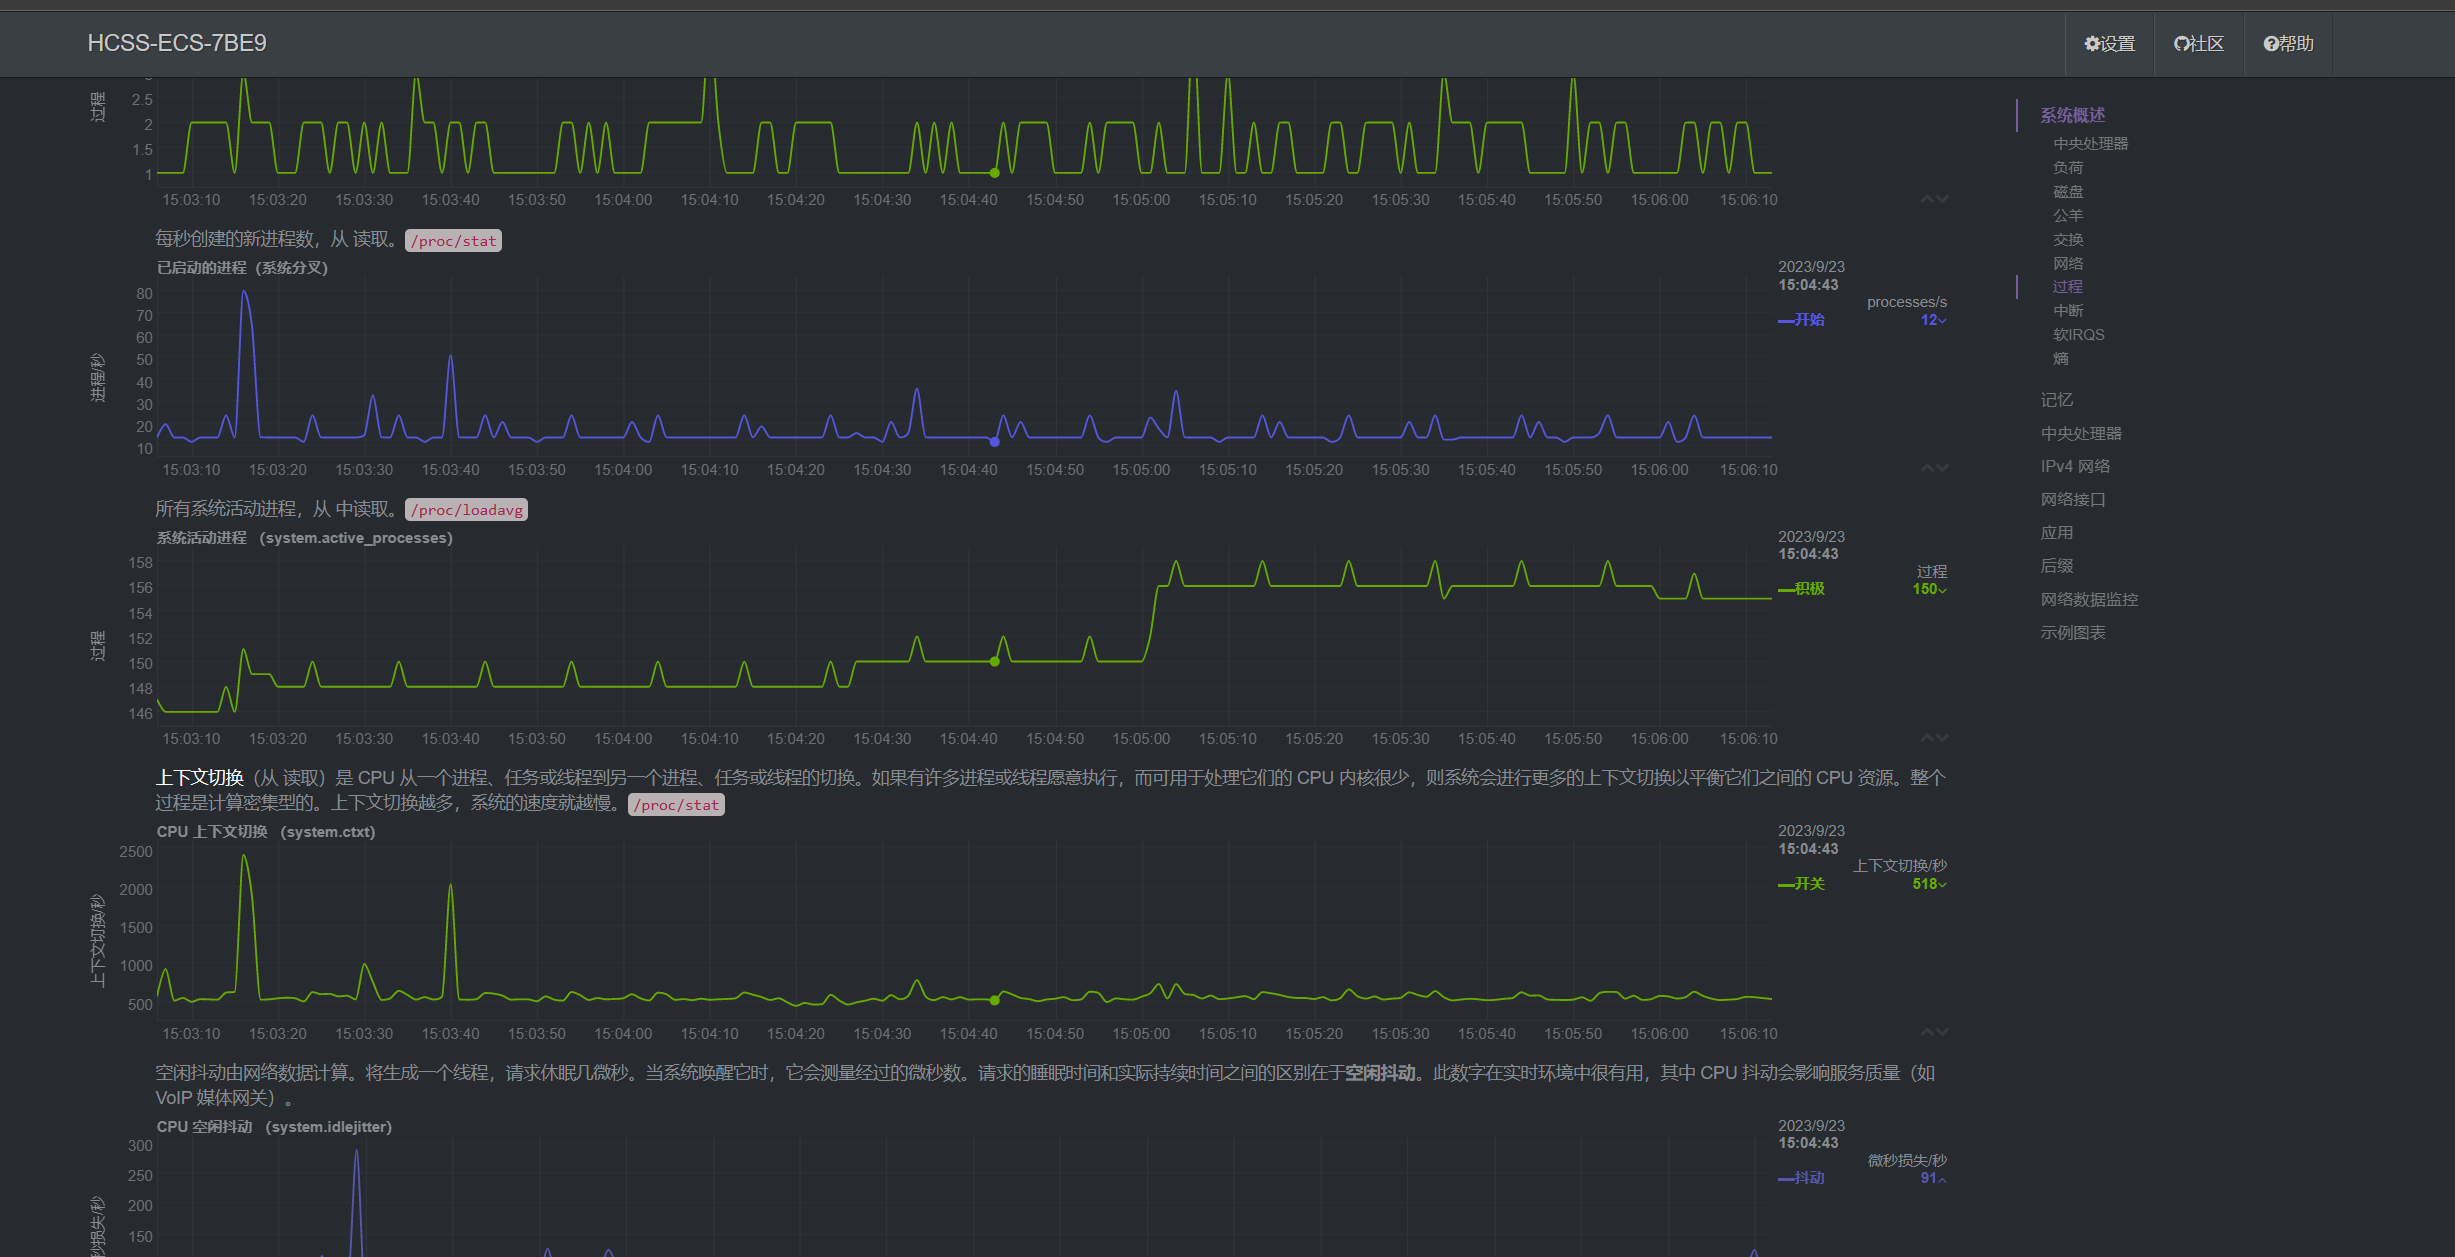Select the highlighted 过程 sidebar item
Screen dimensions: 2455x1257
[x=2068, y=287]
